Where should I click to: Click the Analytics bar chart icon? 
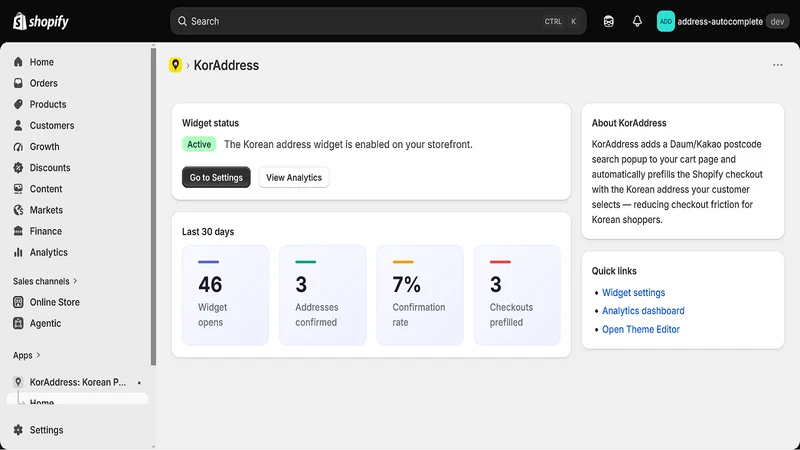(x=18, y=252)
